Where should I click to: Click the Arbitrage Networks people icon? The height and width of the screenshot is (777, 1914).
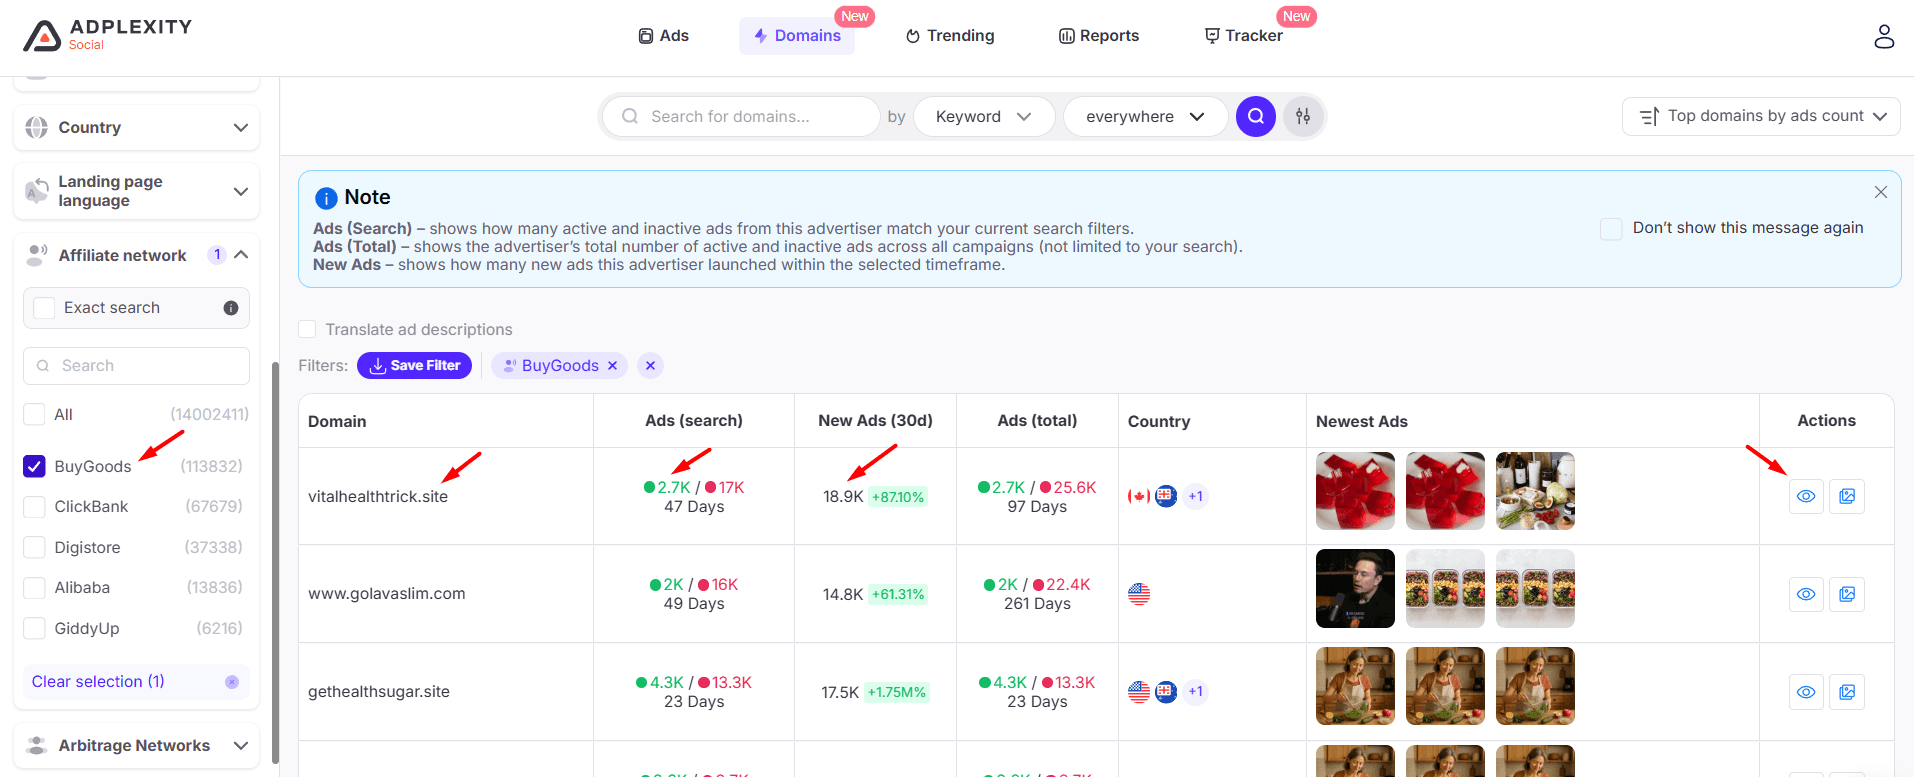tap(37, 745)
